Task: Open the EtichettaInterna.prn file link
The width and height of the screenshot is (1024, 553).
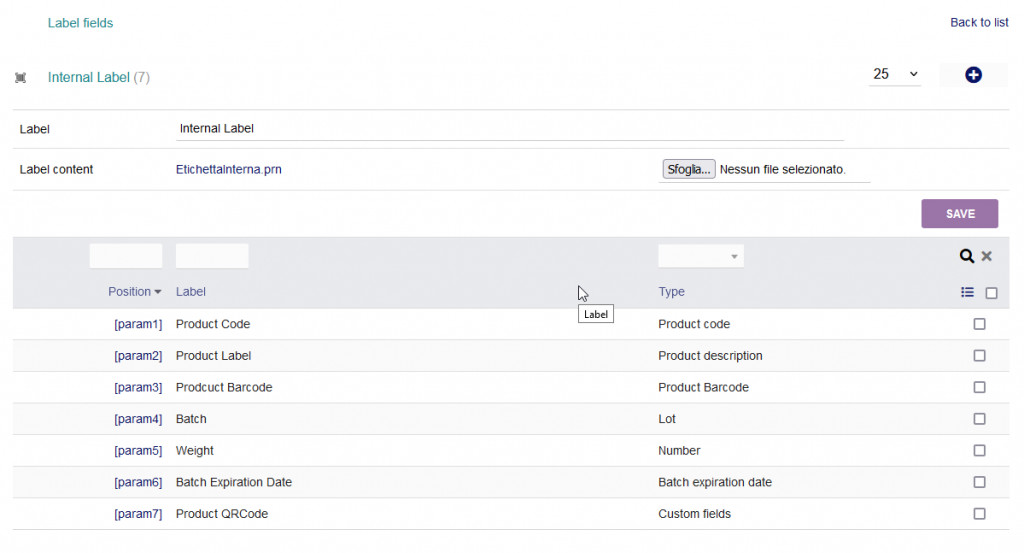Action: pos(228,170)
